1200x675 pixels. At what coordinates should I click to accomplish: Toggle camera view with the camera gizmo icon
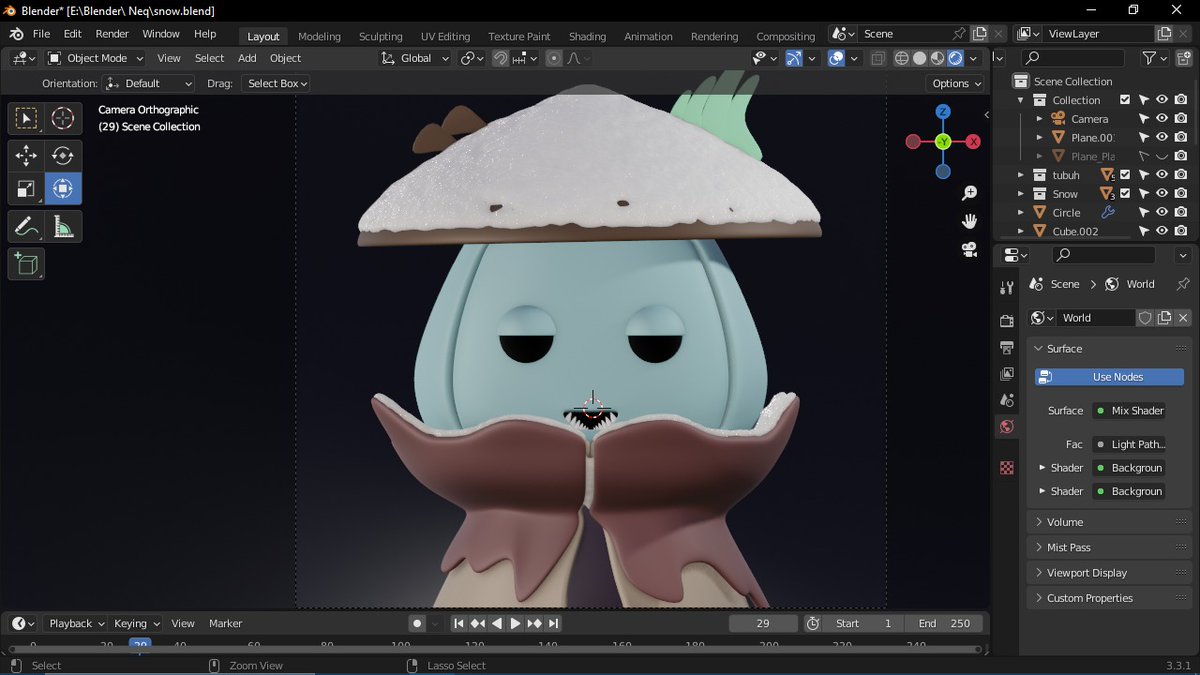tap(969, 249)
